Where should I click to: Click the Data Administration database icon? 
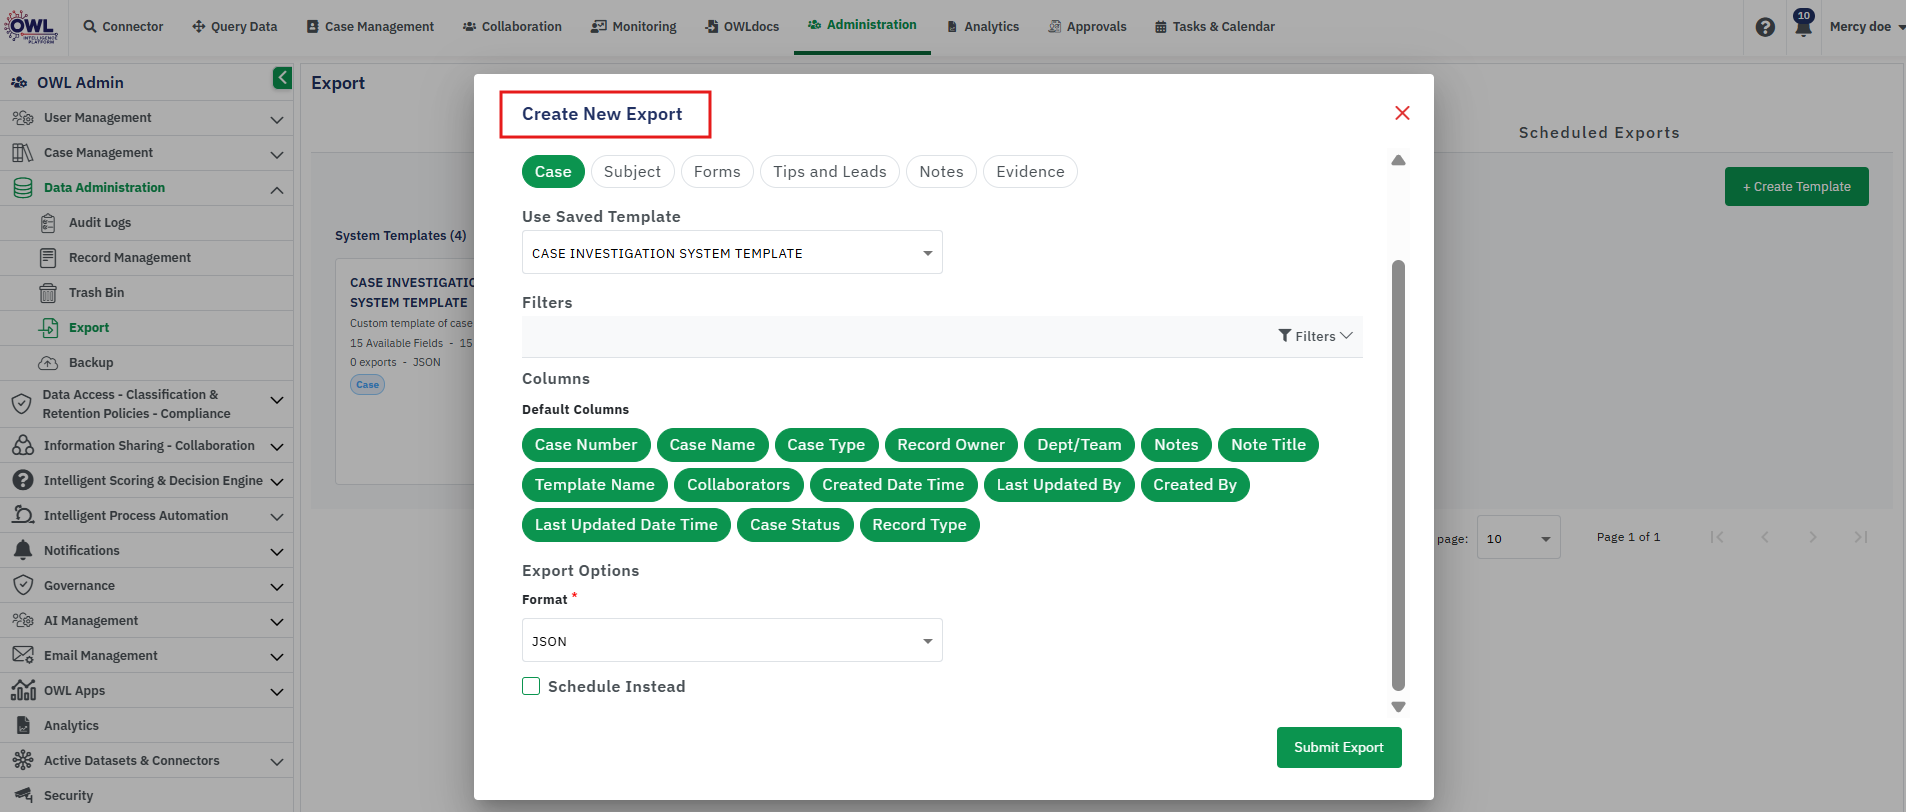[x=23, y=188]
